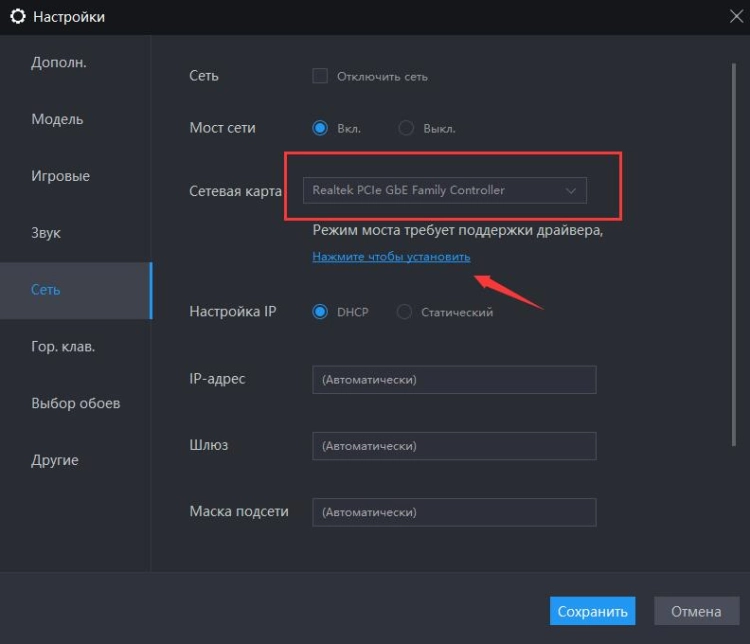Select the Гор. клав. hotkeys tab
Viewport: 750px width, 644px height.
tap(63, 347)
